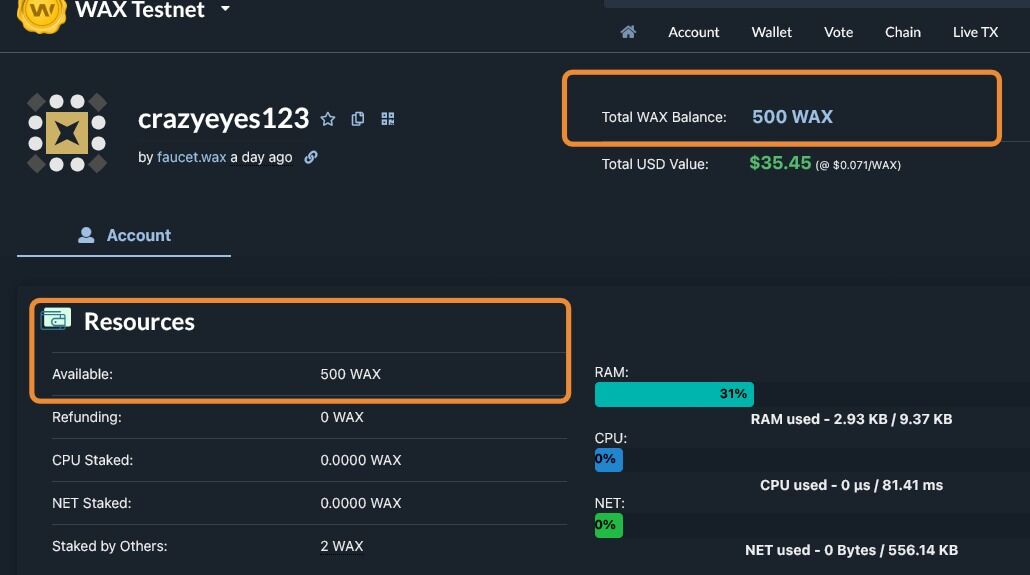Open the faucet.wax creator link

191,157
